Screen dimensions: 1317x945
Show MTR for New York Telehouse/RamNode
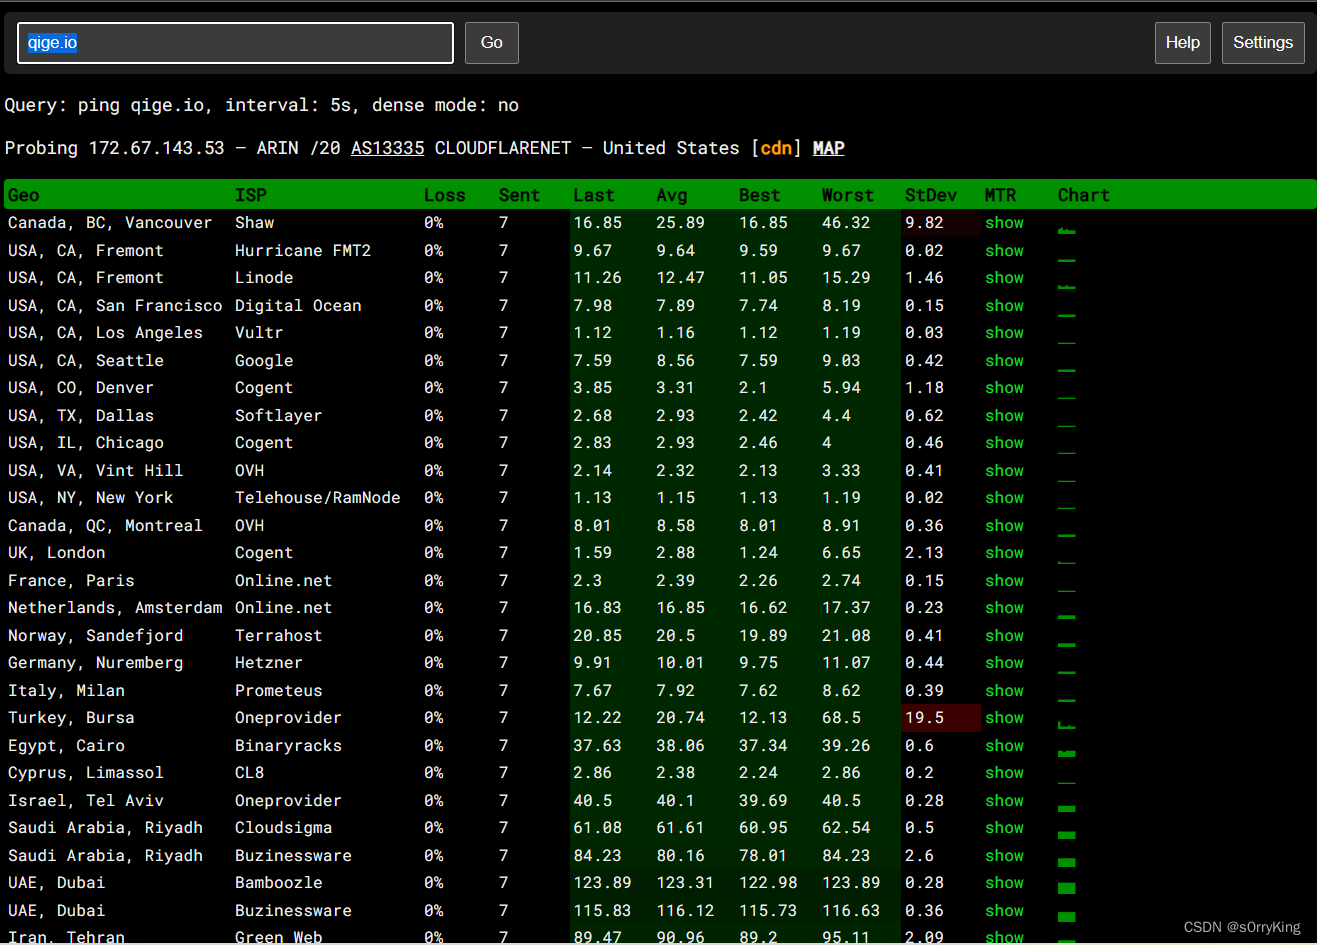(x=1004, y=498)
